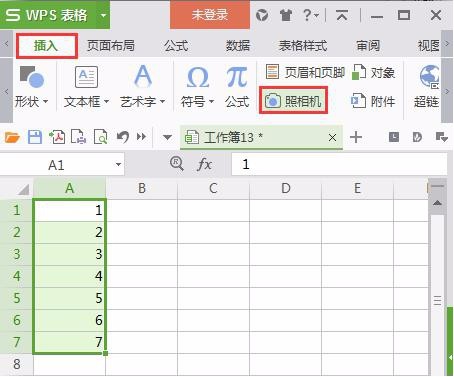454x377 pixels.
Task: Click the undo arrow icon
Action: click(x=123, y=137)
